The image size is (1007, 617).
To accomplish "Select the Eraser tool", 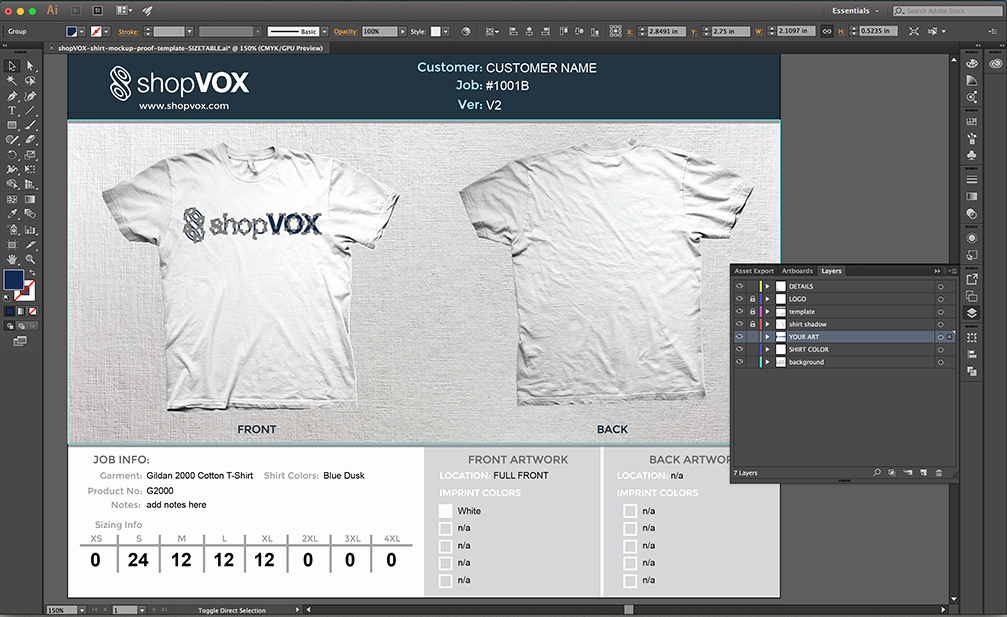I will point(30,140).
